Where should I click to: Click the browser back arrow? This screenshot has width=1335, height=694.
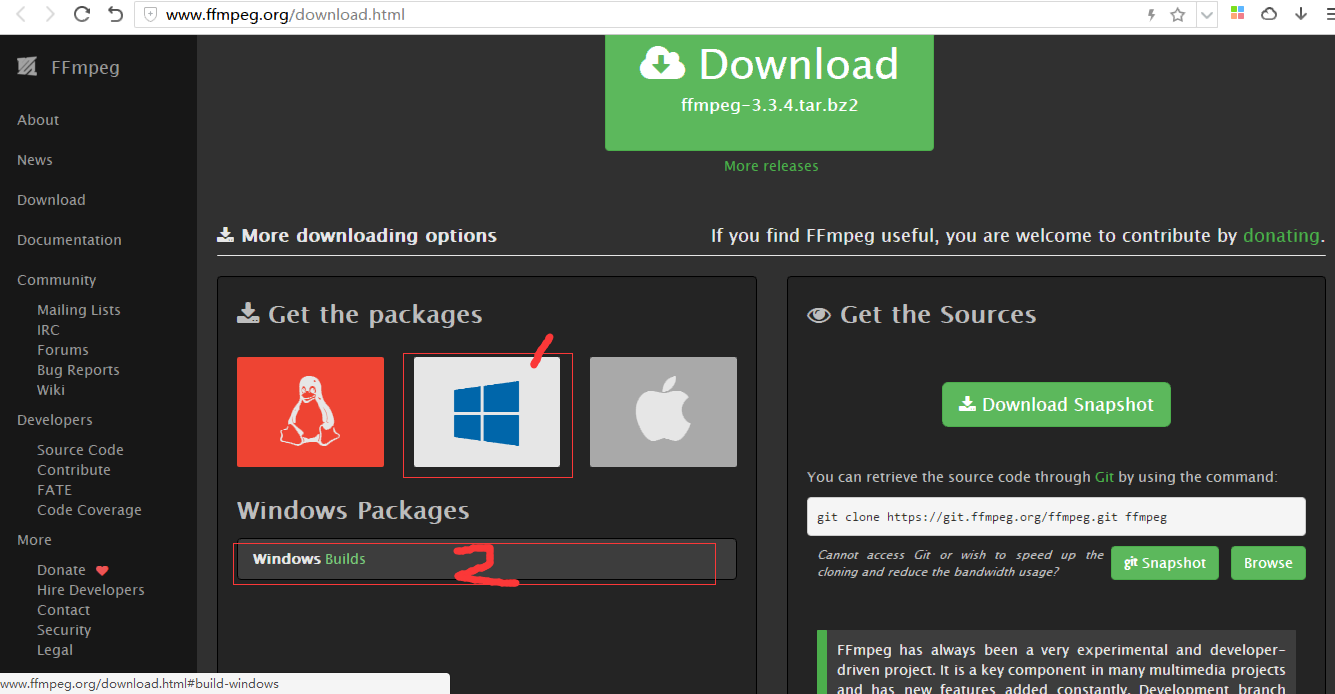point(21,14)
